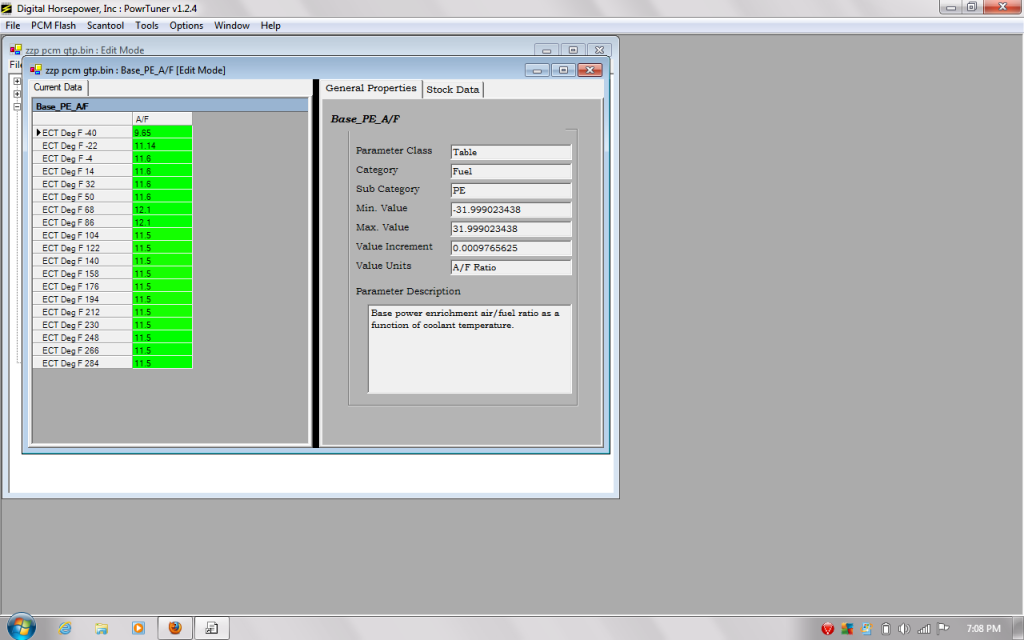
Task: Collapse the minus node in the background tree
Action: [x=17, y=106]
